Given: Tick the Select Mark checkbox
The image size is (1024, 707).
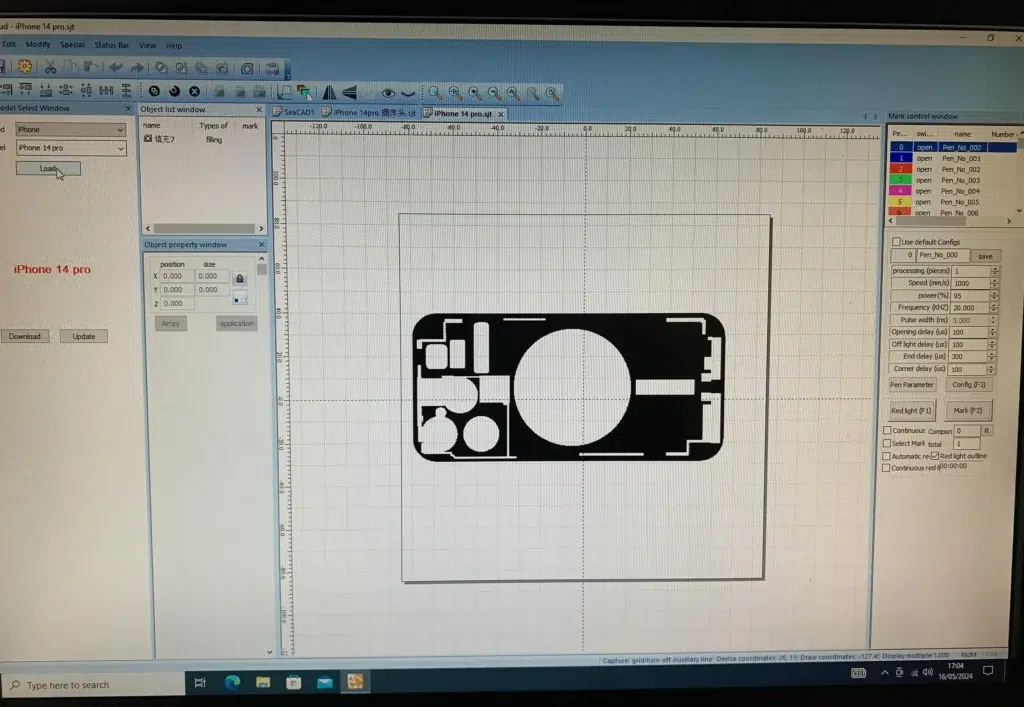Looking at the screenshot, I should coord(887,443).
